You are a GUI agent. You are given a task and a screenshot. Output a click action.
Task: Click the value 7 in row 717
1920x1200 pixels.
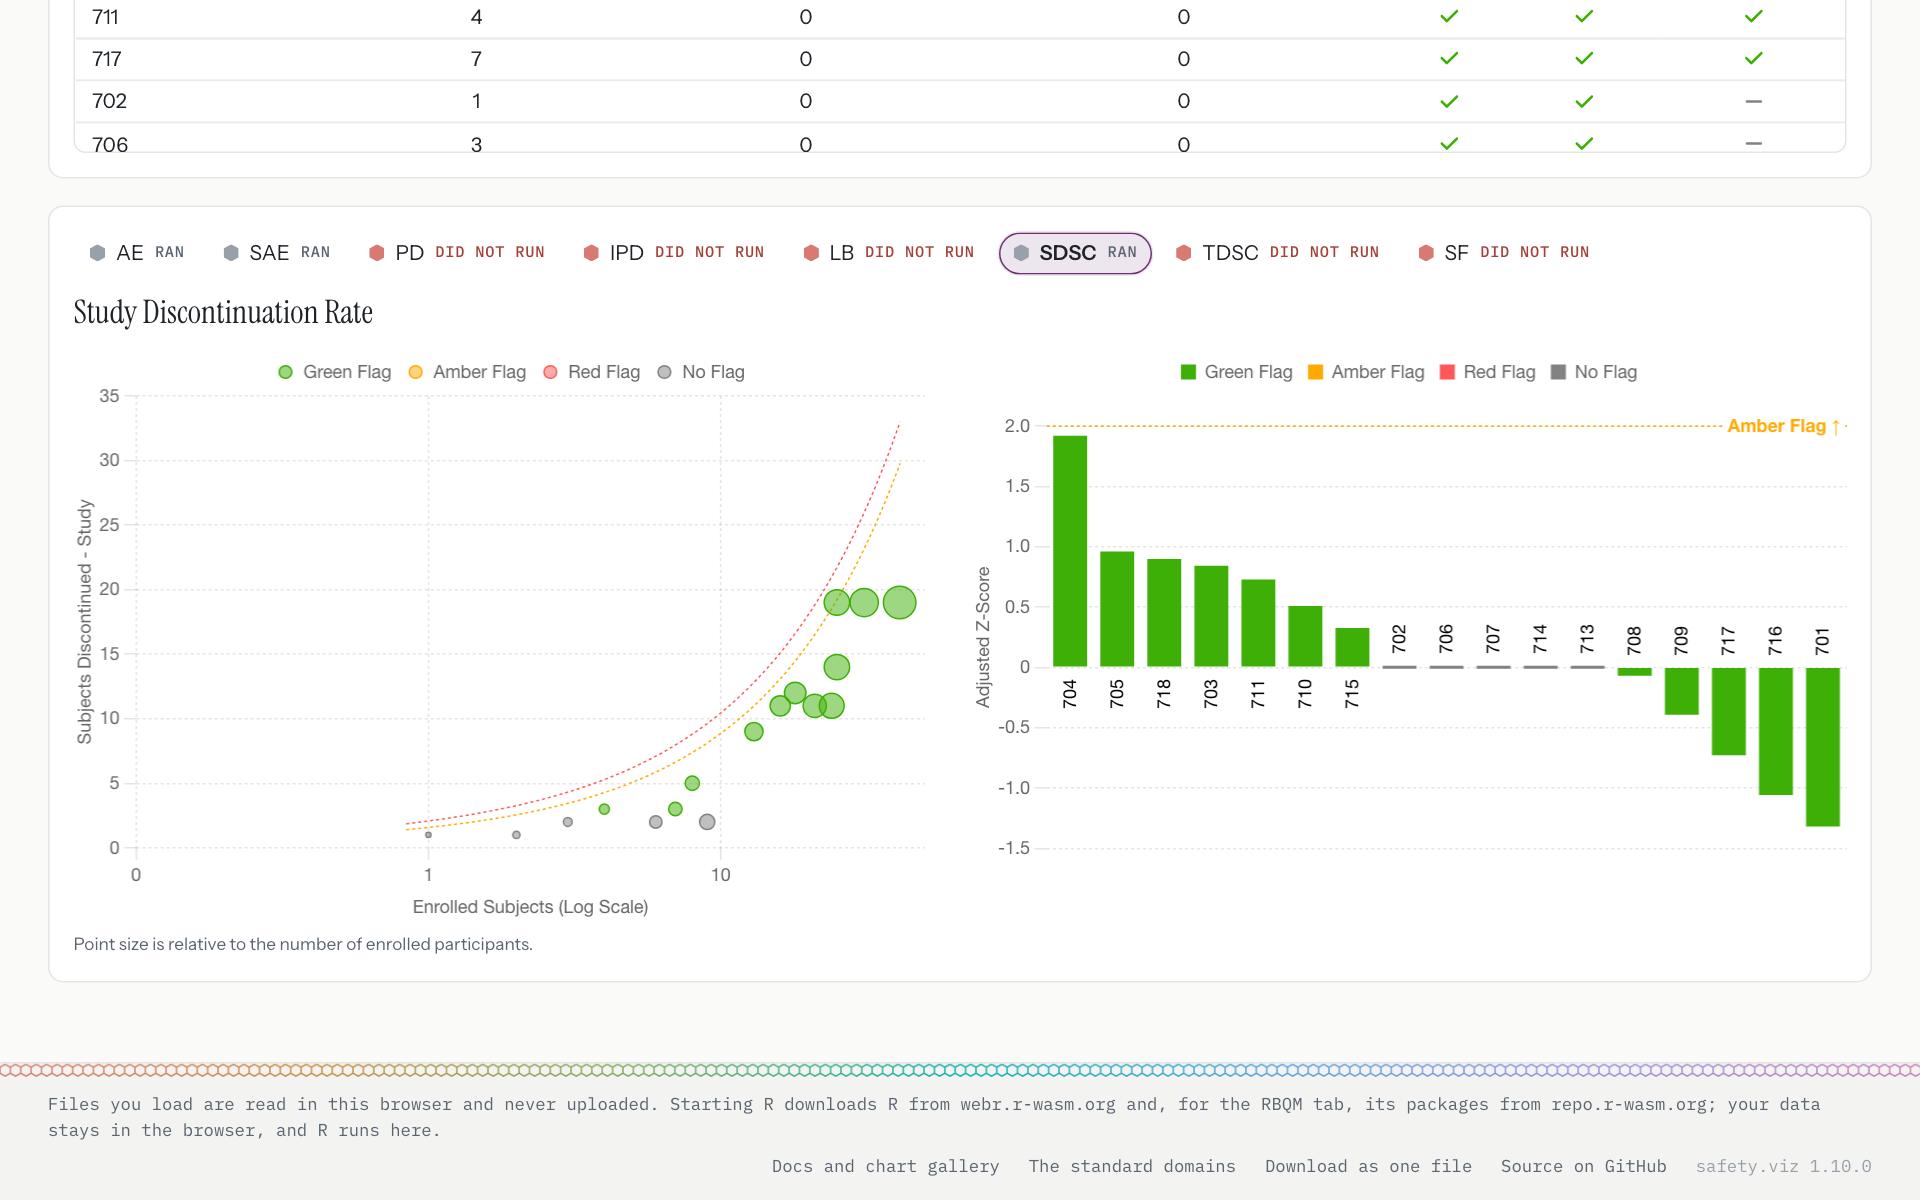point(476,59)
